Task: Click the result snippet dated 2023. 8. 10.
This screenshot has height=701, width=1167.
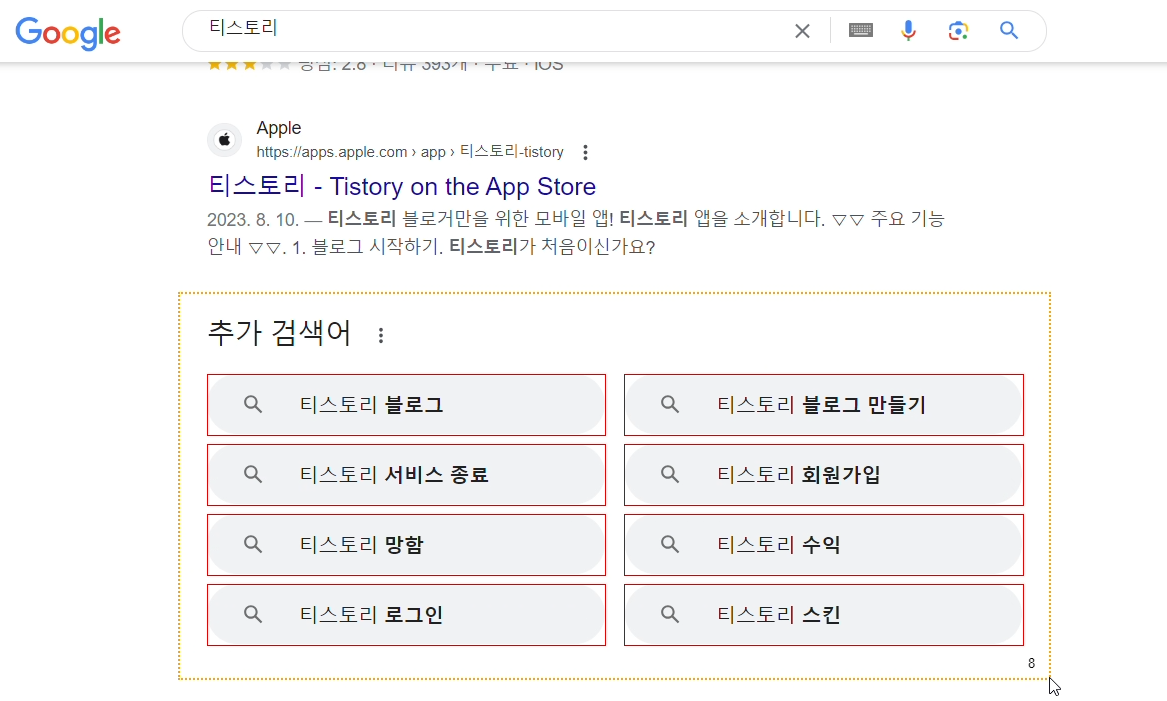Action: coord(575,233)
